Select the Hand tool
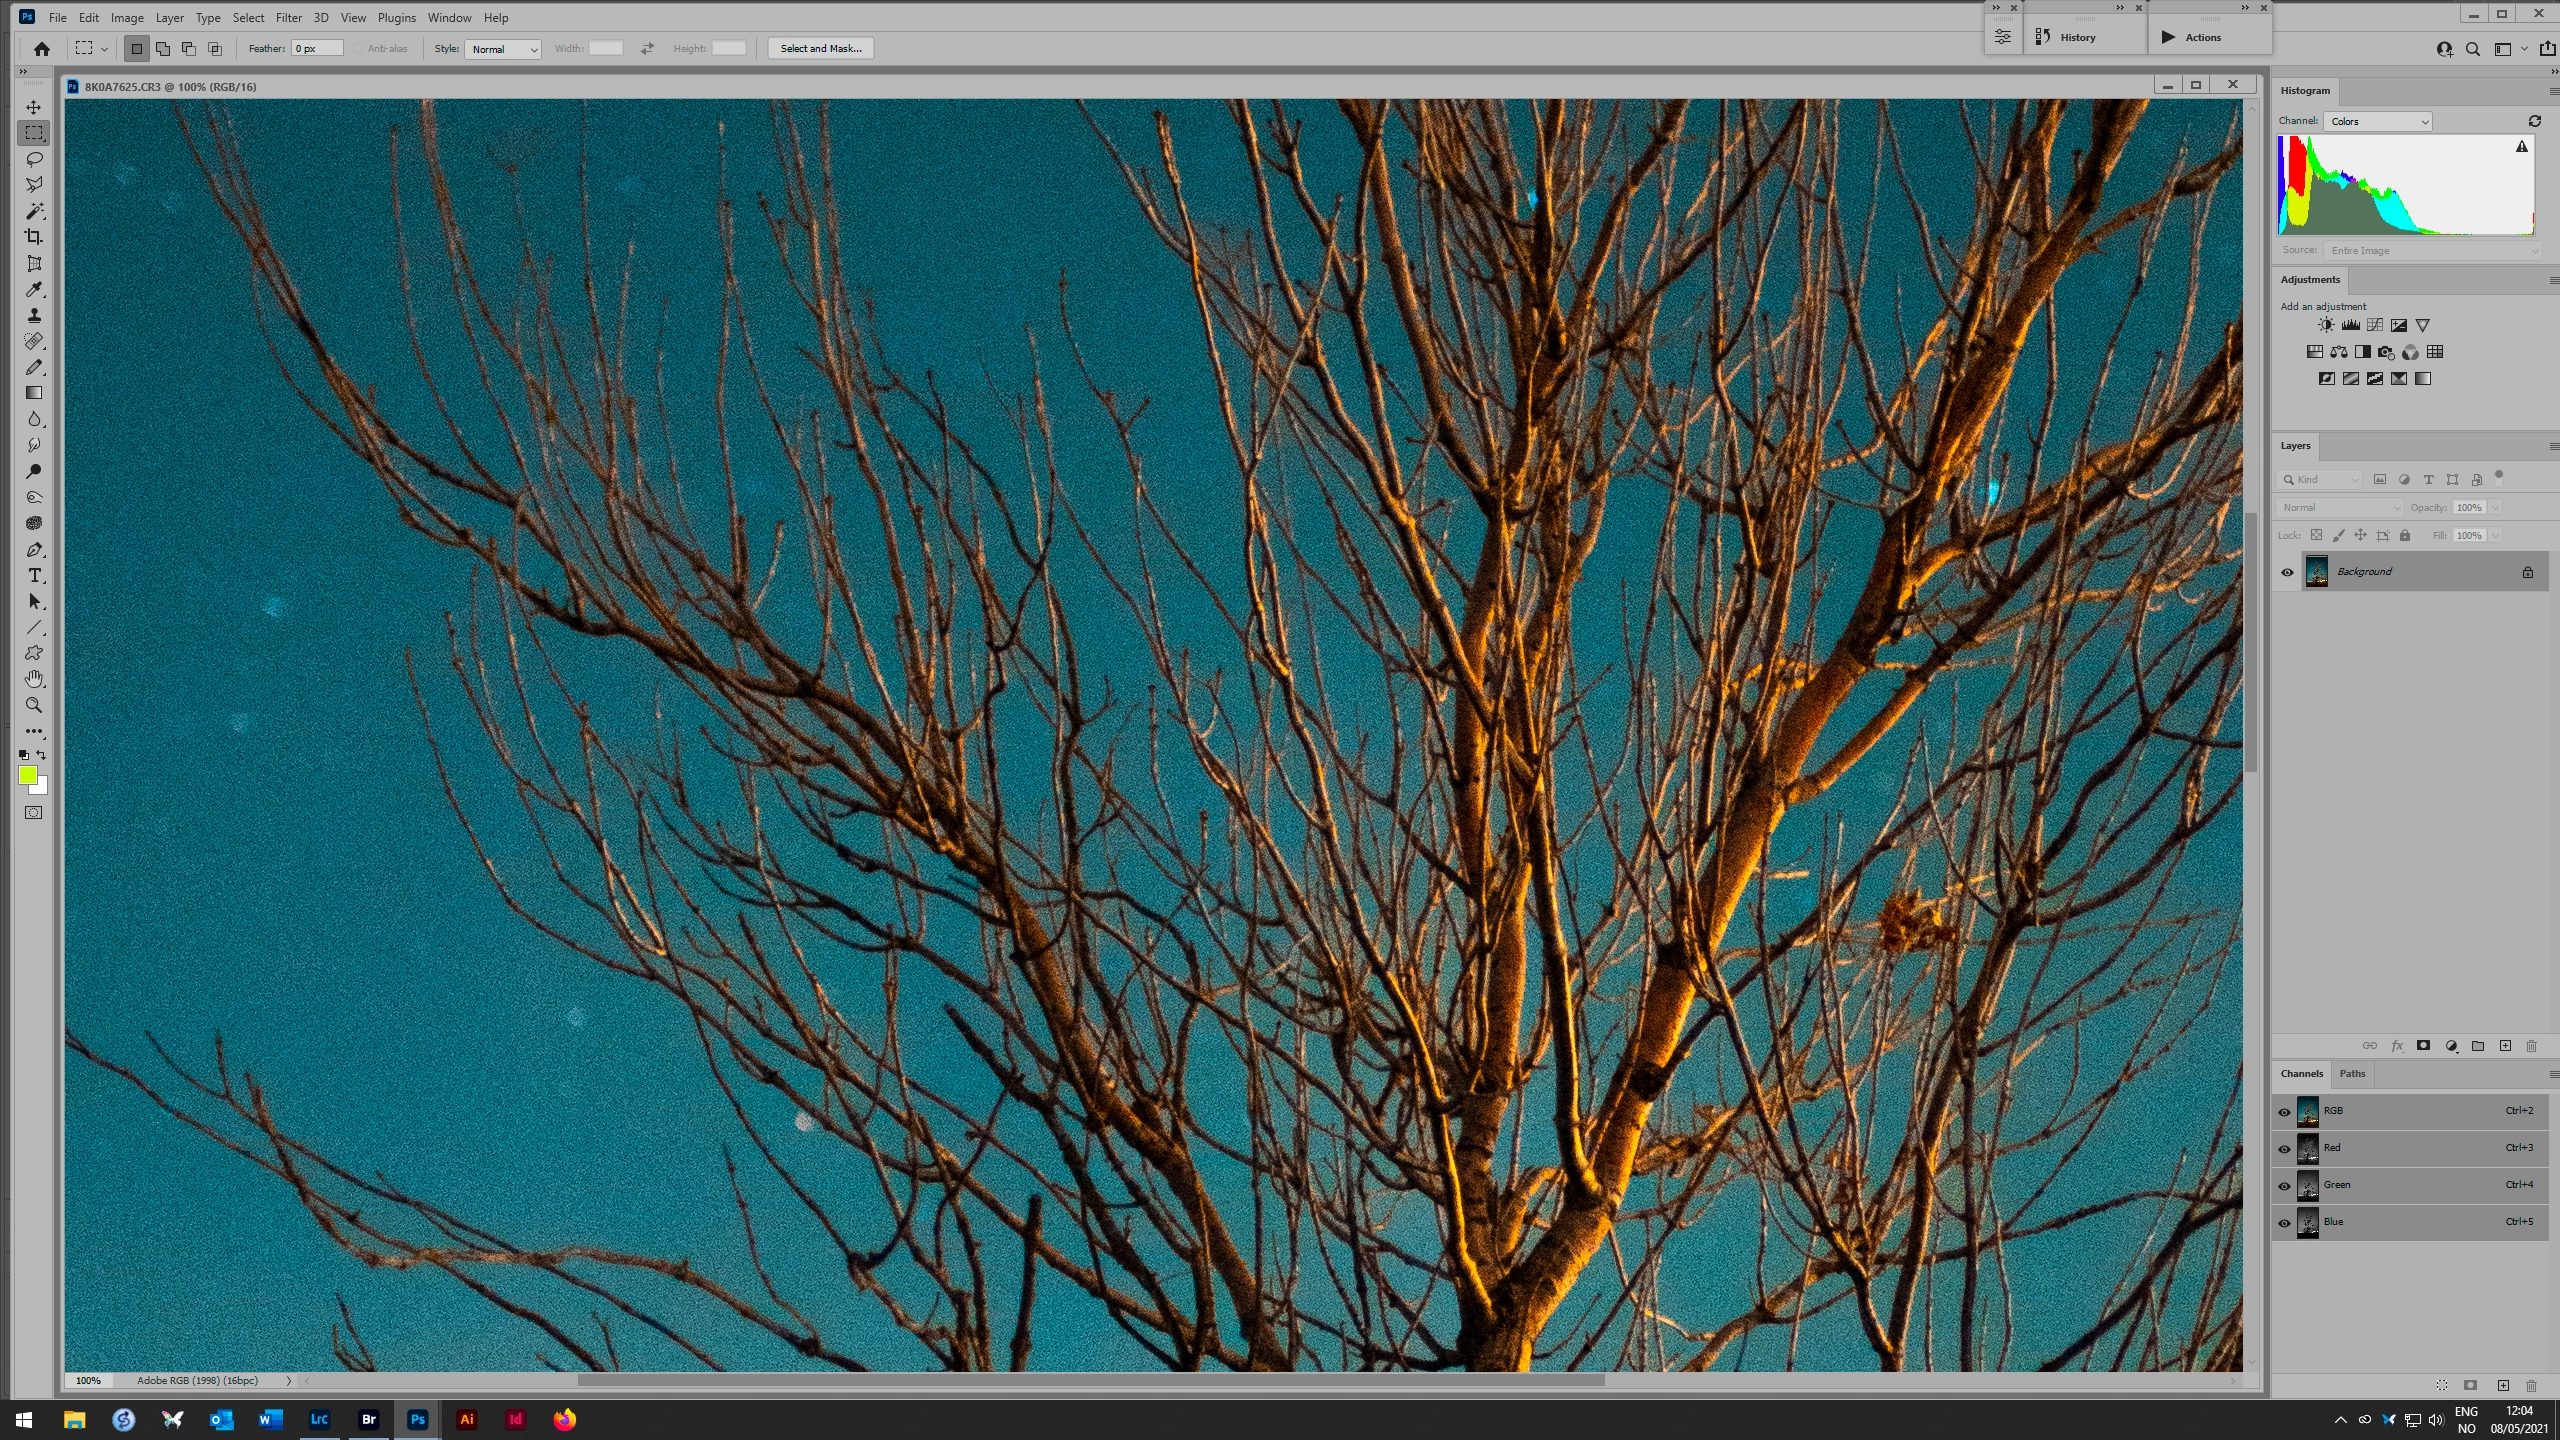2560x1440 pixels. click(34, 679)
